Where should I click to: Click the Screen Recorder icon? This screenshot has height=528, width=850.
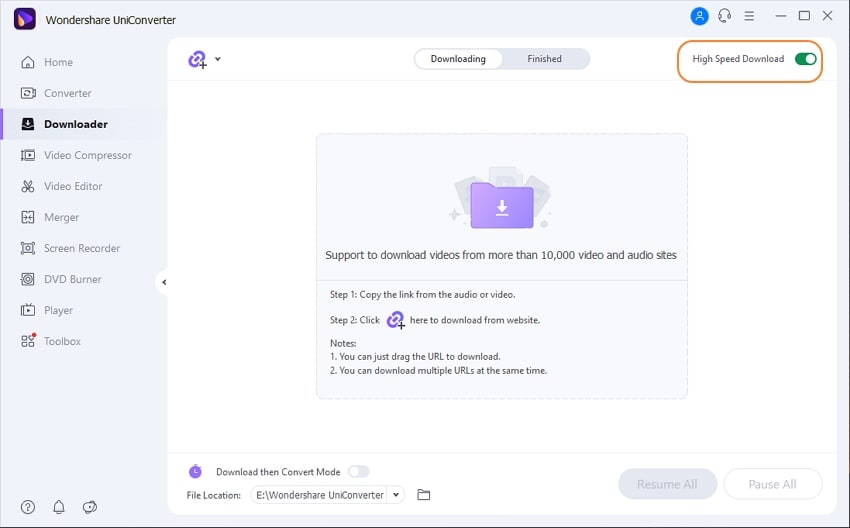28,248
